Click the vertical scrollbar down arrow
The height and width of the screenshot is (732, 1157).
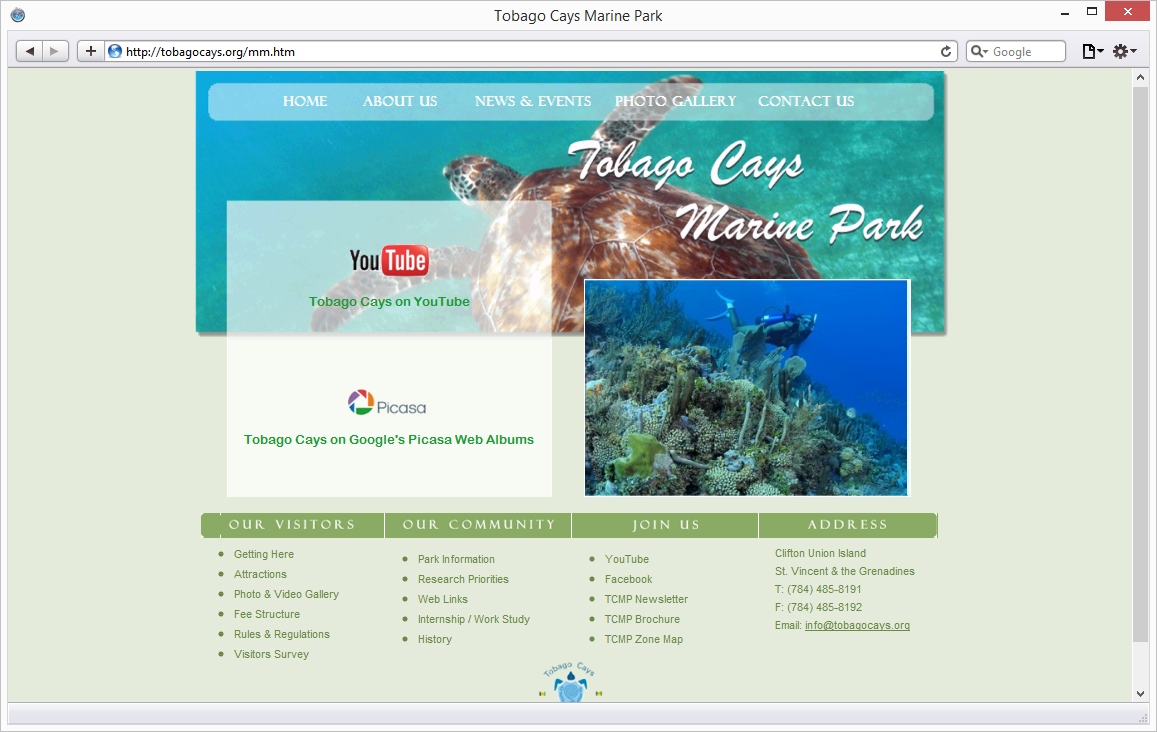1140,694
